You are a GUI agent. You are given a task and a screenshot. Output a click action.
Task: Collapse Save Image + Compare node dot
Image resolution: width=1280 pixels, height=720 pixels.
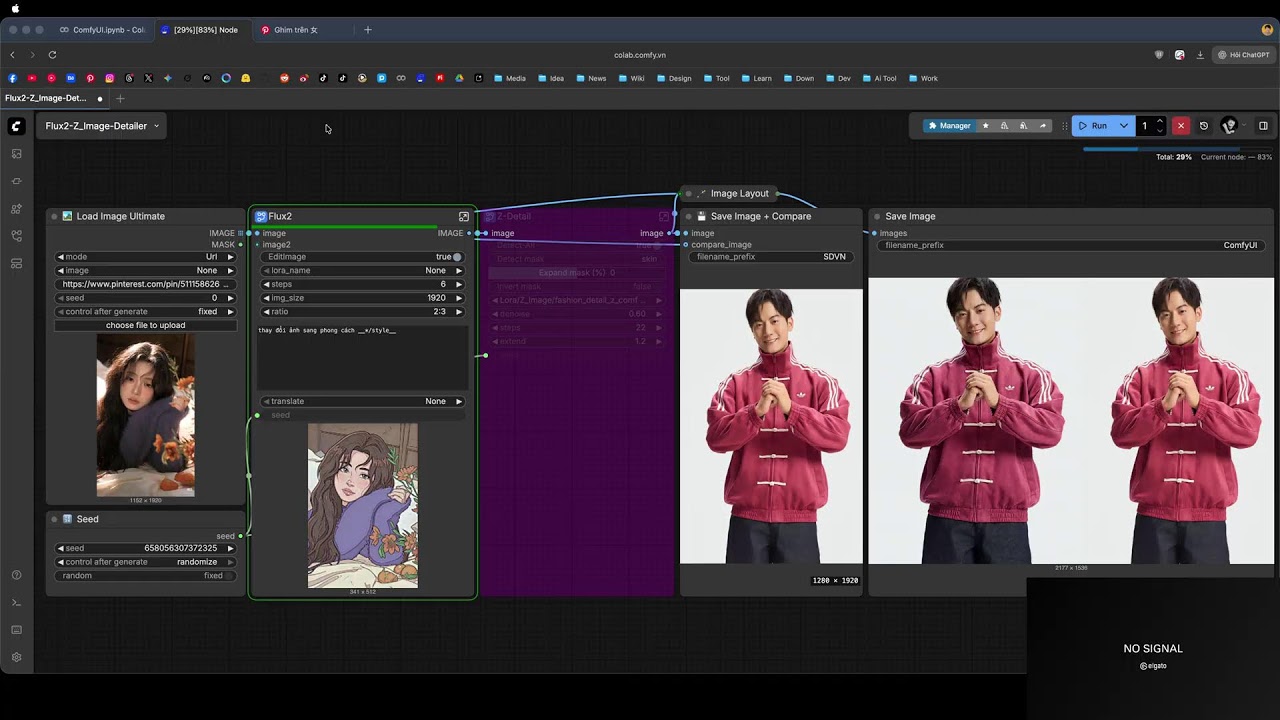click(x=689, y=216)
